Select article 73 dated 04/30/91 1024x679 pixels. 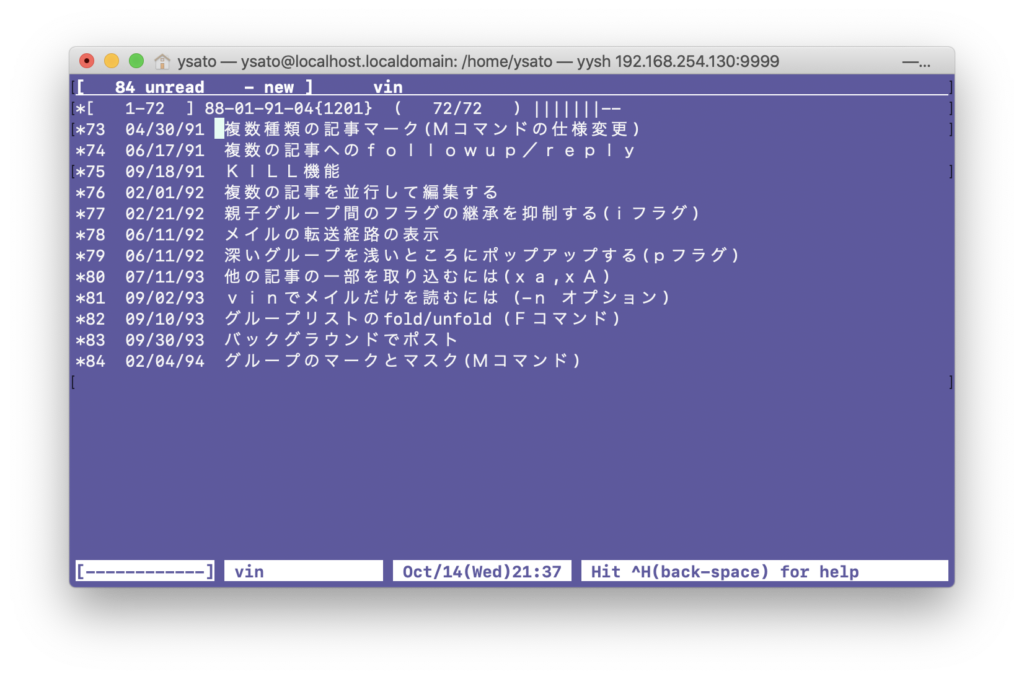[432, 129]
